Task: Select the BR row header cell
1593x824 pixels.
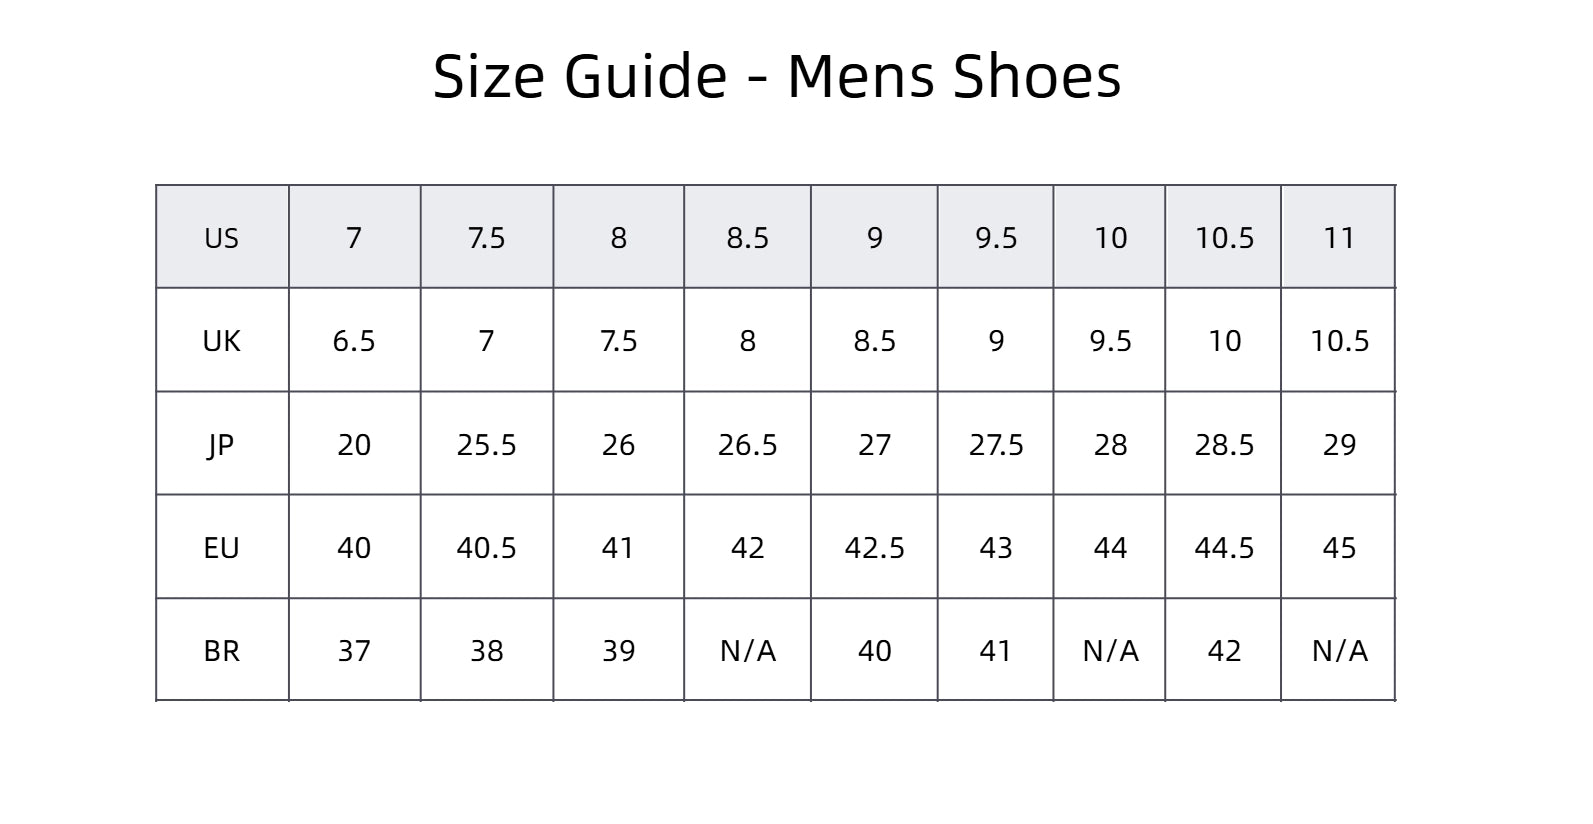Action: coord(222,651)
